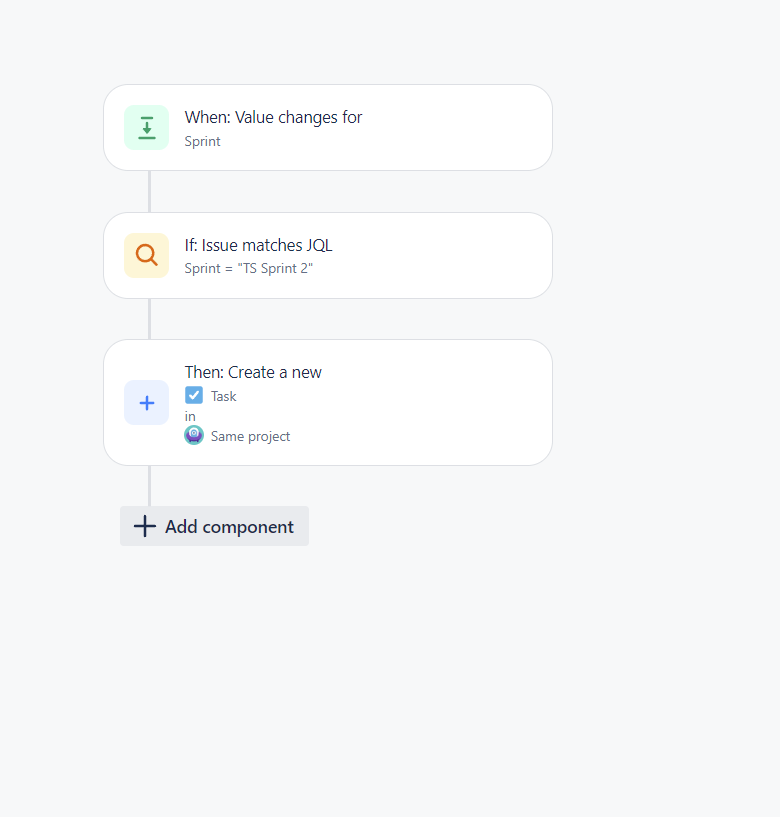Image resolution: width=780 pixels, height=817 pixels.
Task: Click the orange magnifier JQL condition icon
Action: (x=146, y=255)
